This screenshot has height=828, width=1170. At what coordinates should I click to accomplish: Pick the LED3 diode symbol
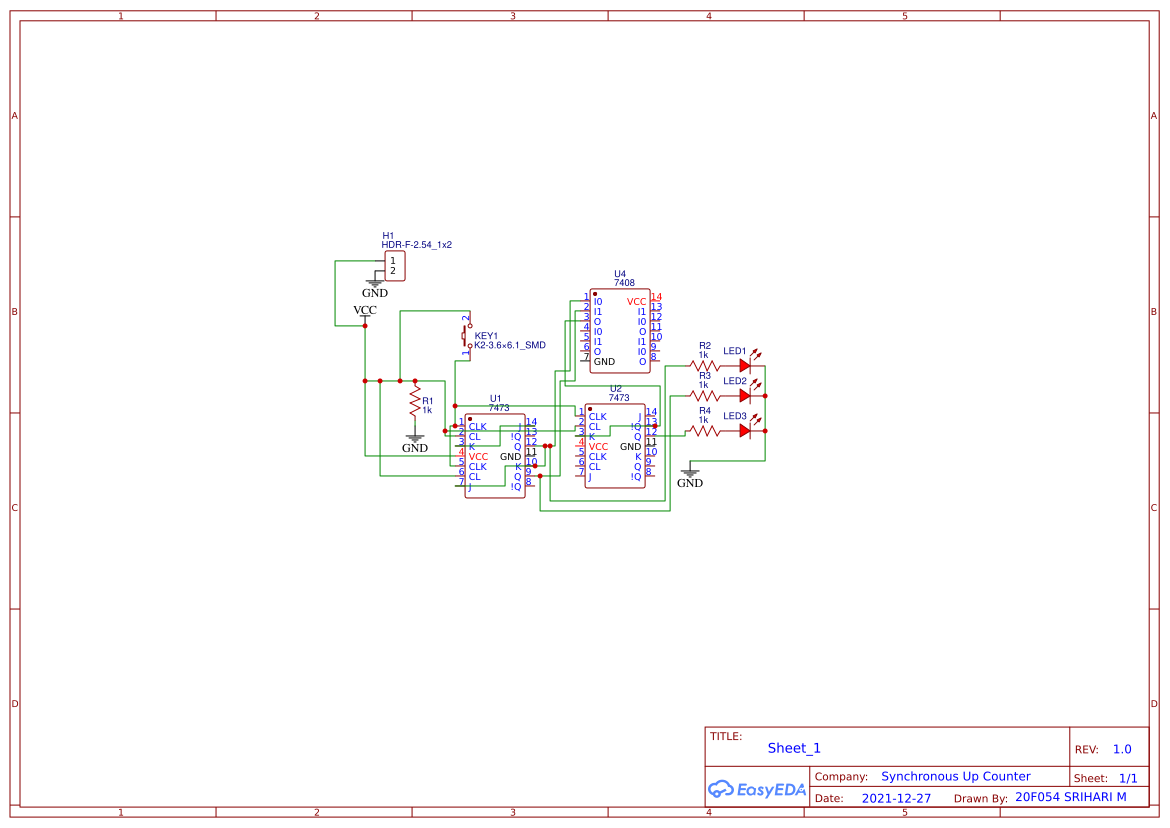coord(745,431)
